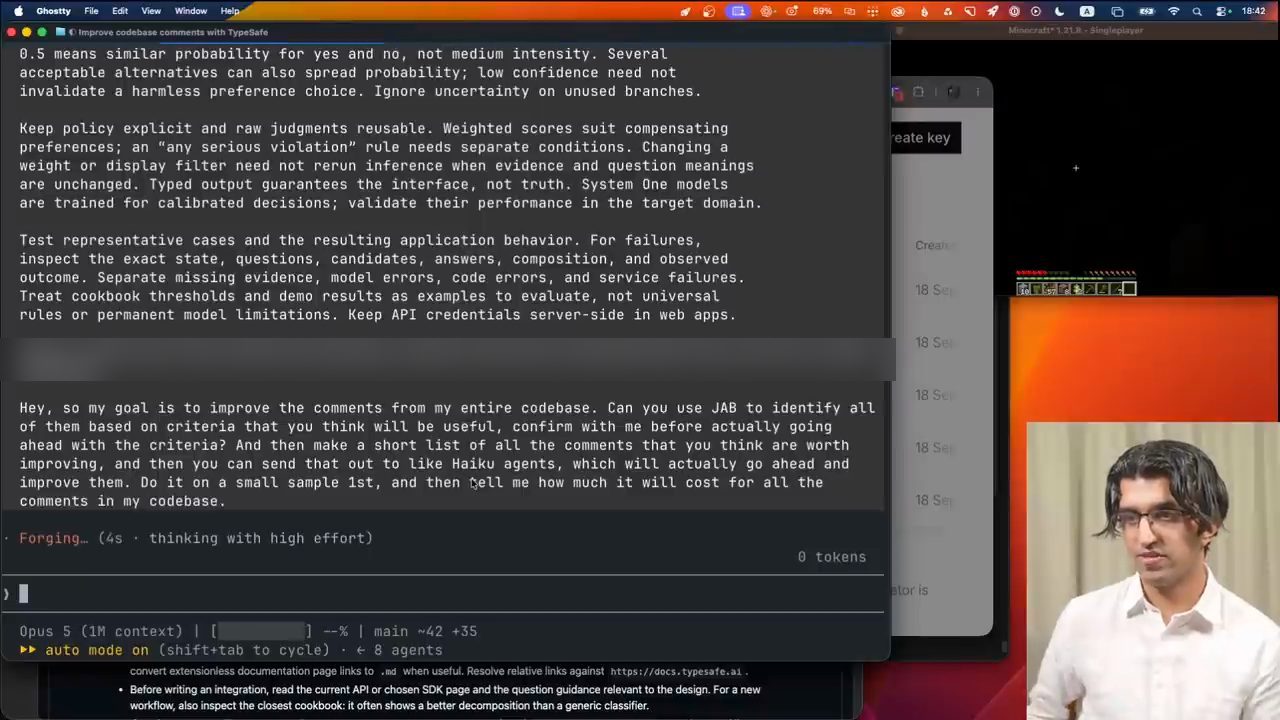1280x720 pixels.
Task: Click the highlighted screen-share menu bar icon
Action: point(738,11)
